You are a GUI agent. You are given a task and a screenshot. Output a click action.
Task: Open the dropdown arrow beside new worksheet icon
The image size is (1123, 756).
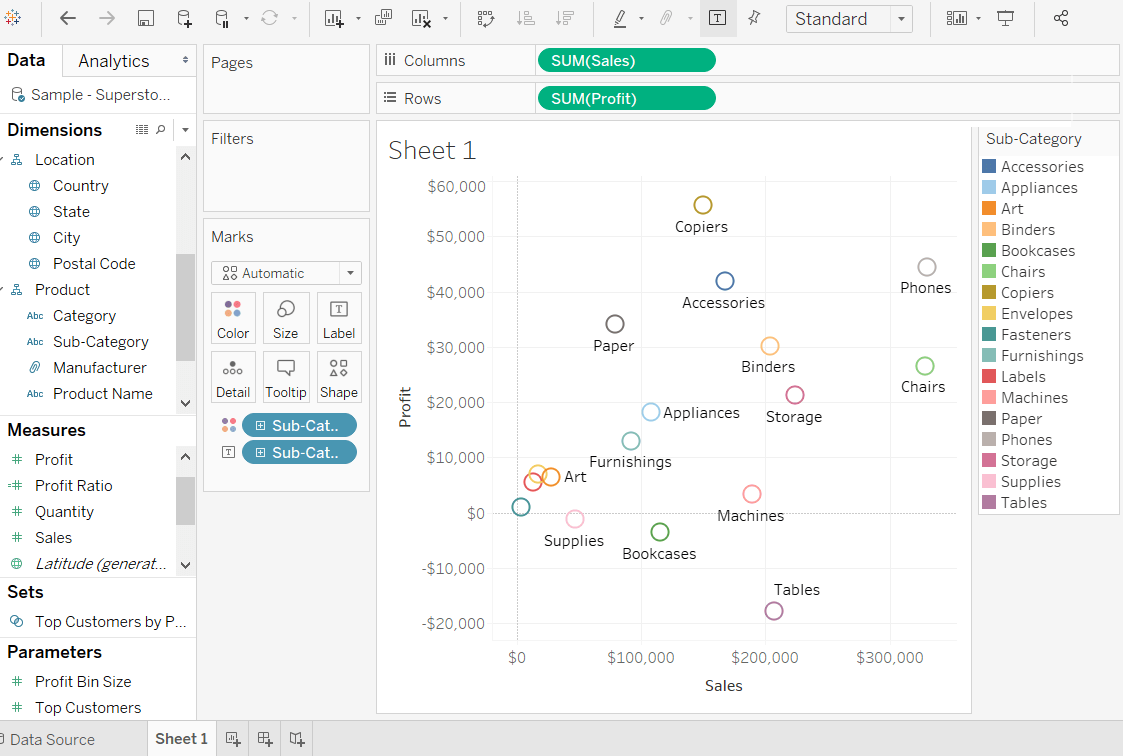[358, 19]
